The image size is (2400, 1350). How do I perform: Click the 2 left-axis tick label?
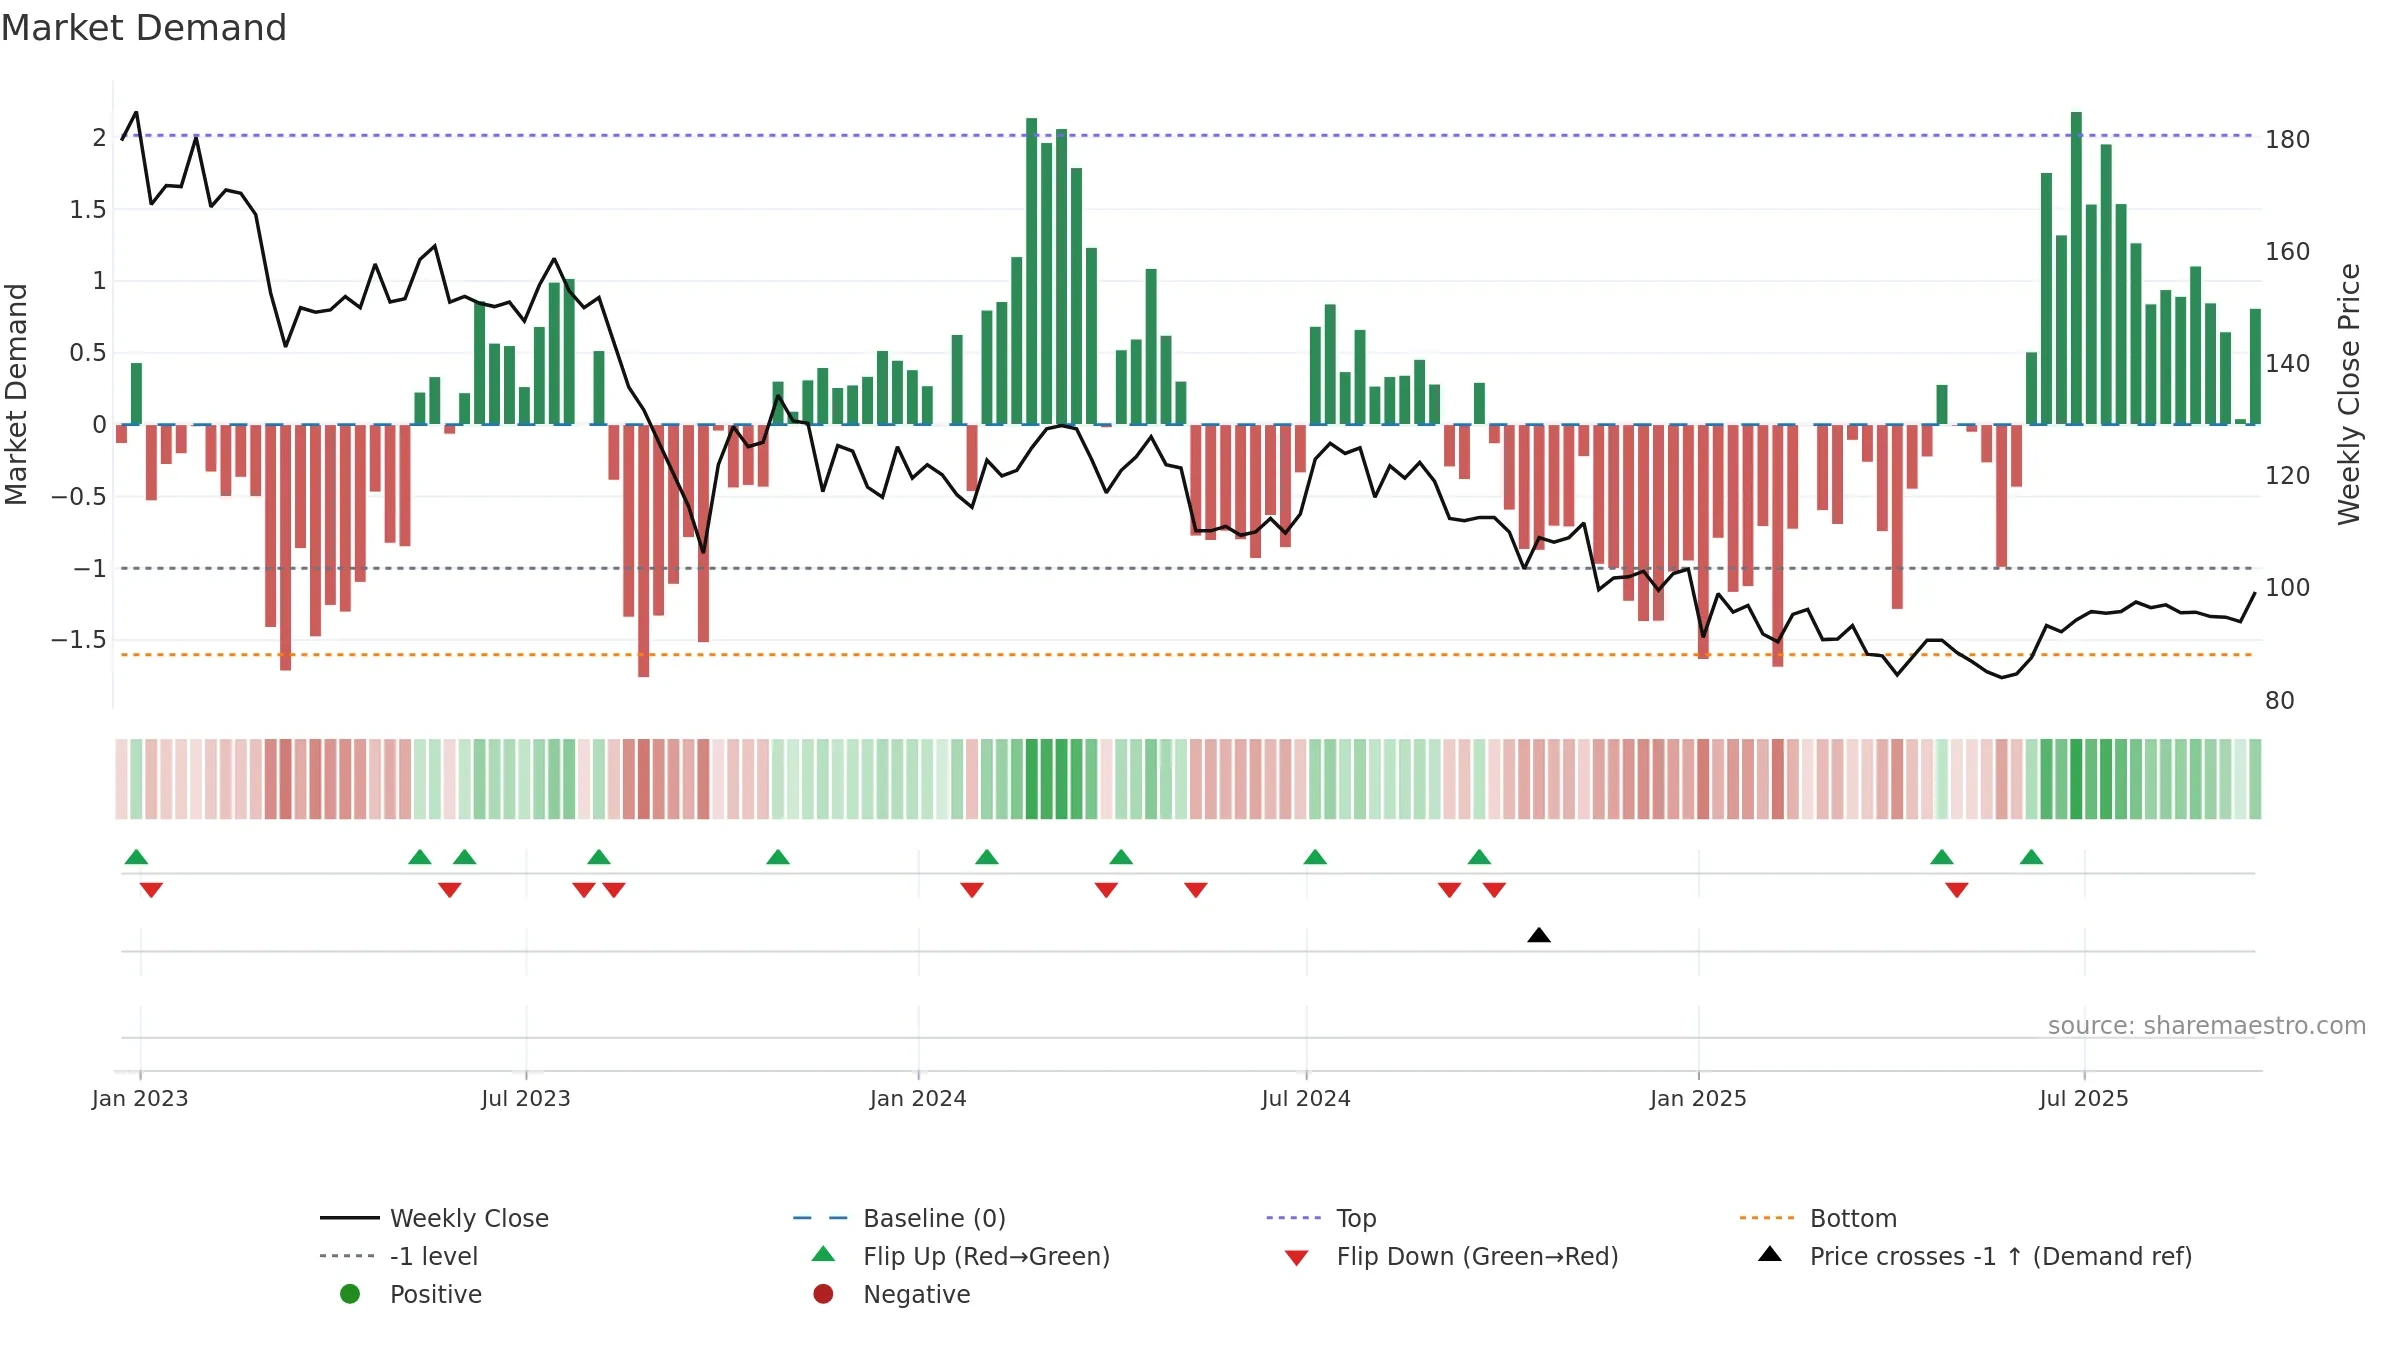pos(99,137)
